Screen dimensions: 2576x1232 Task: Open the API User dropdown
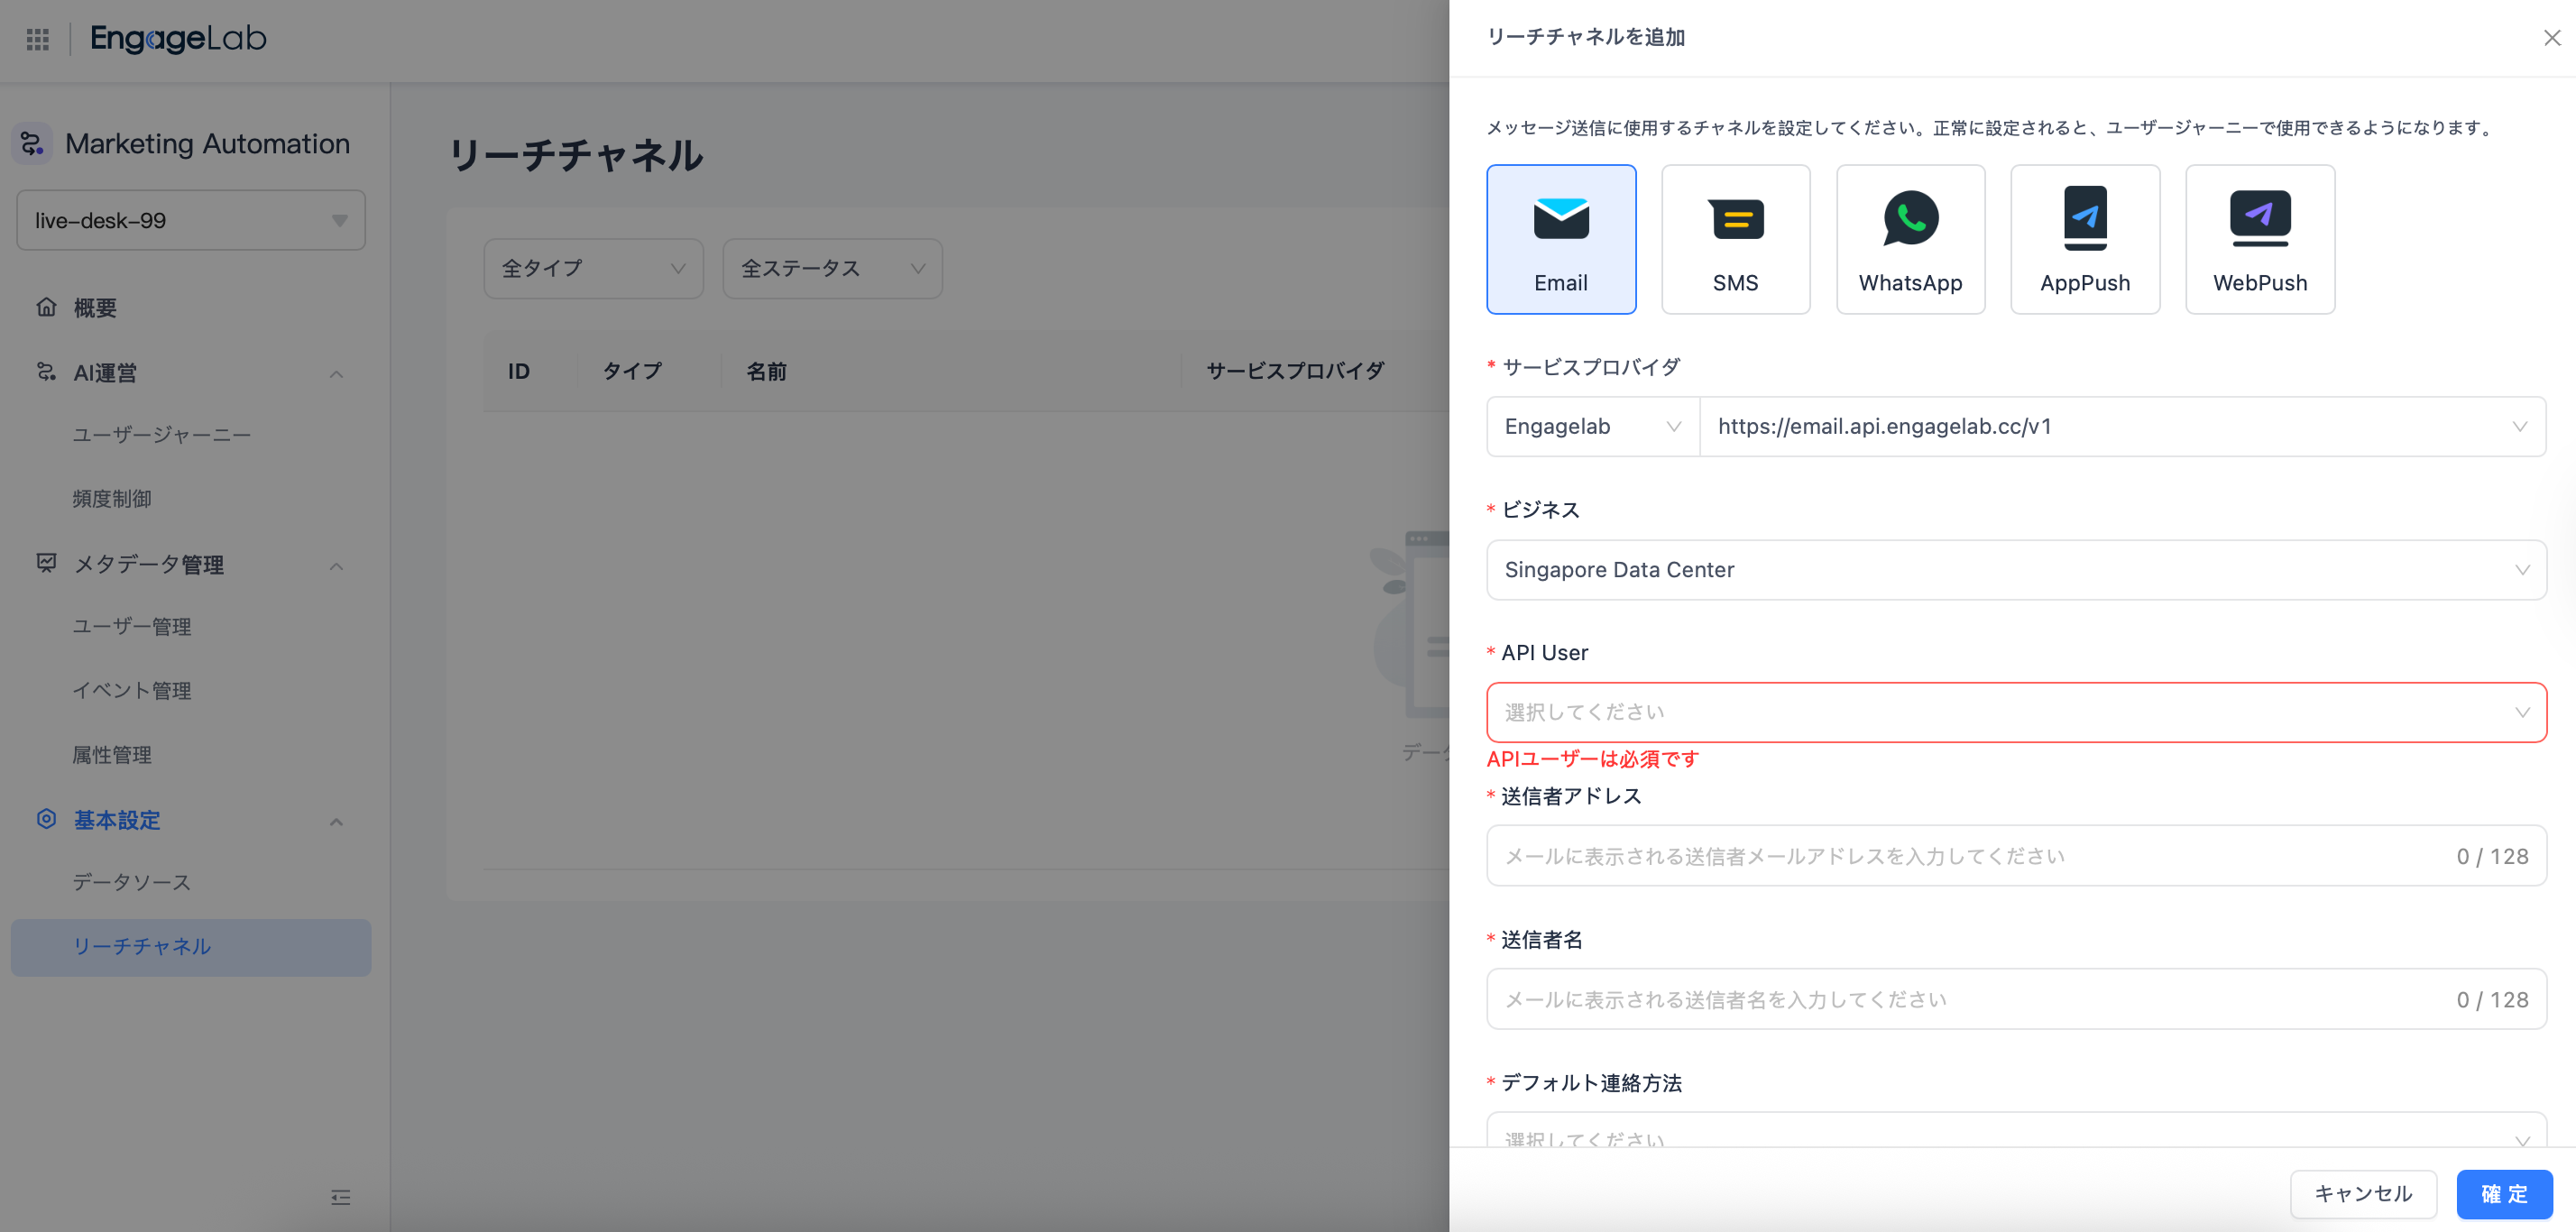point(2015,712)
